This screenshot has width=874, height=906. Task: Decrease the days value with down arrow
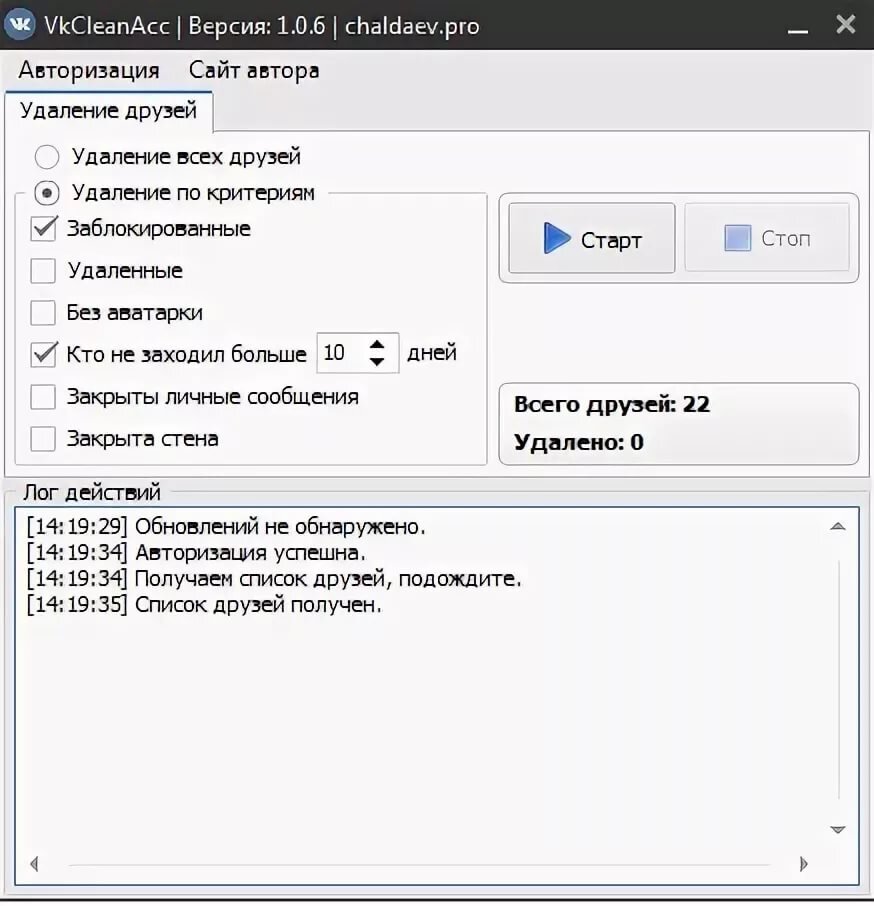click(377, 362)
